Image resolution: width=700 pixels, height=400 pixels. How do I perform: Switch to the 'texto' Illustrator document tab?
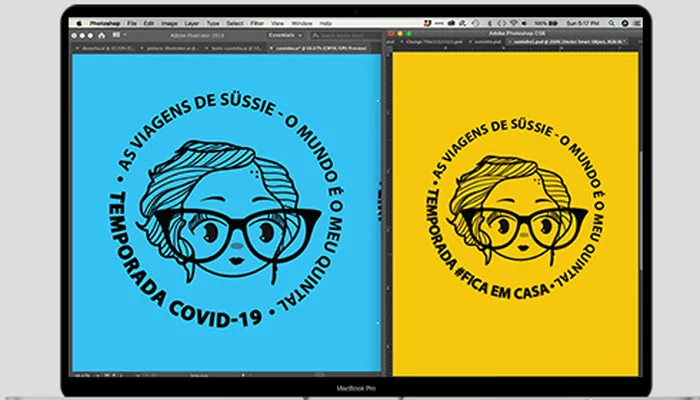[235, 48]
